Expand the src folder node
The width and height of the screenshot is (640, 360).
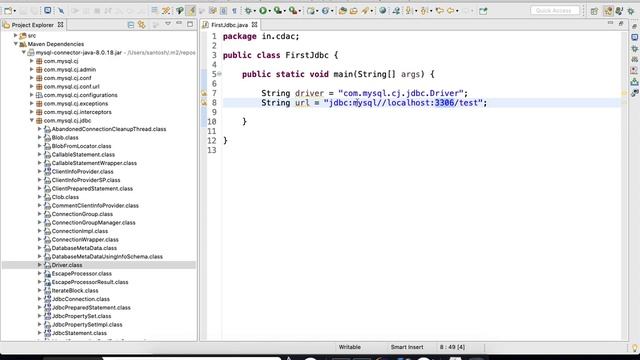[16, 36]
